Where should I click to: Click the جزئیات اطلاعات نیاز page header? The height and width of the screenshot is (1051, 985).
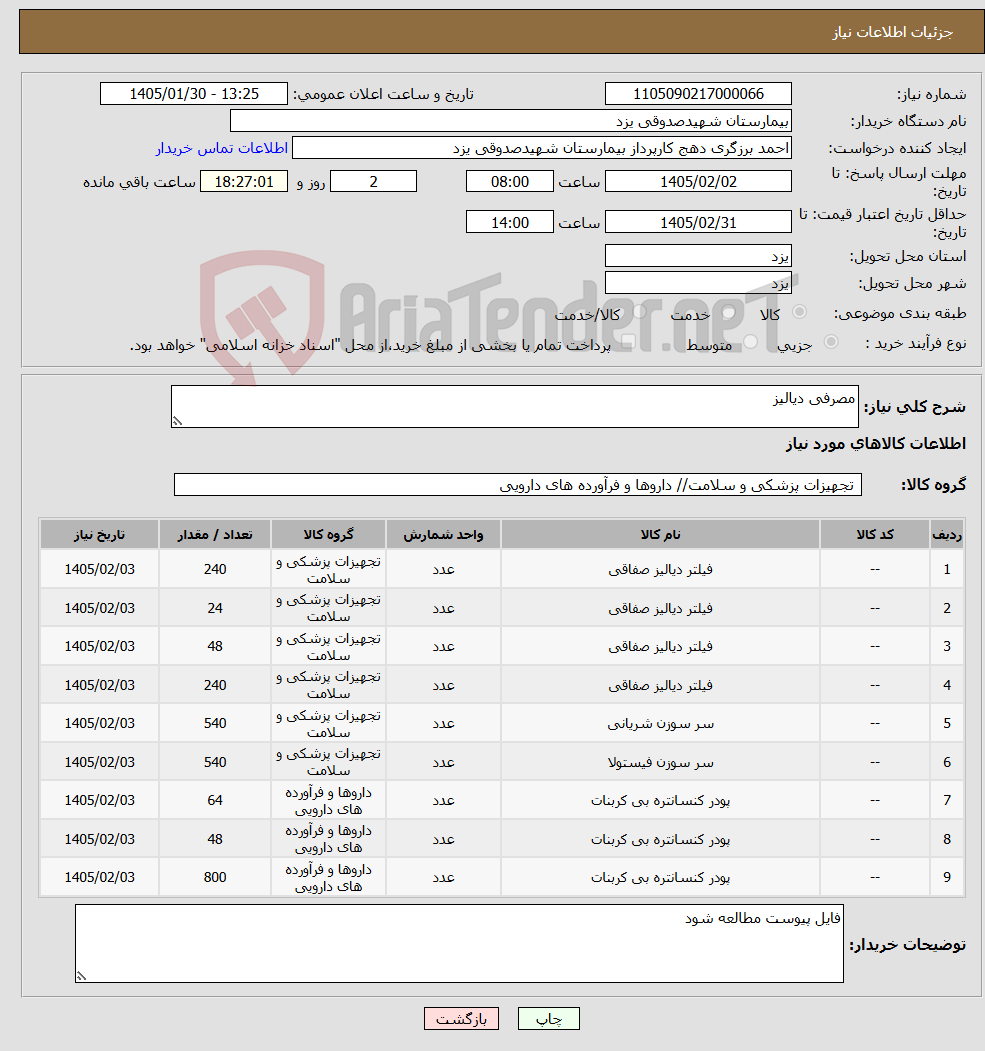[893, 32]
